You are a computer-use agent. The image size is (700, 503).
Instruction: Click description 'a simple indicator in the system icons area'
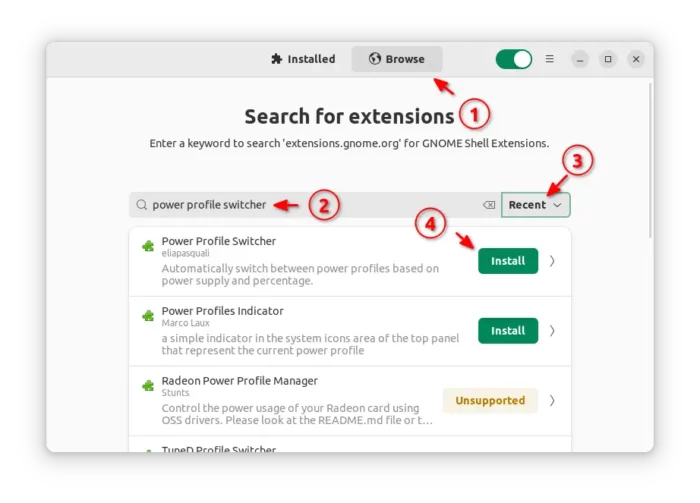point(310,344)
